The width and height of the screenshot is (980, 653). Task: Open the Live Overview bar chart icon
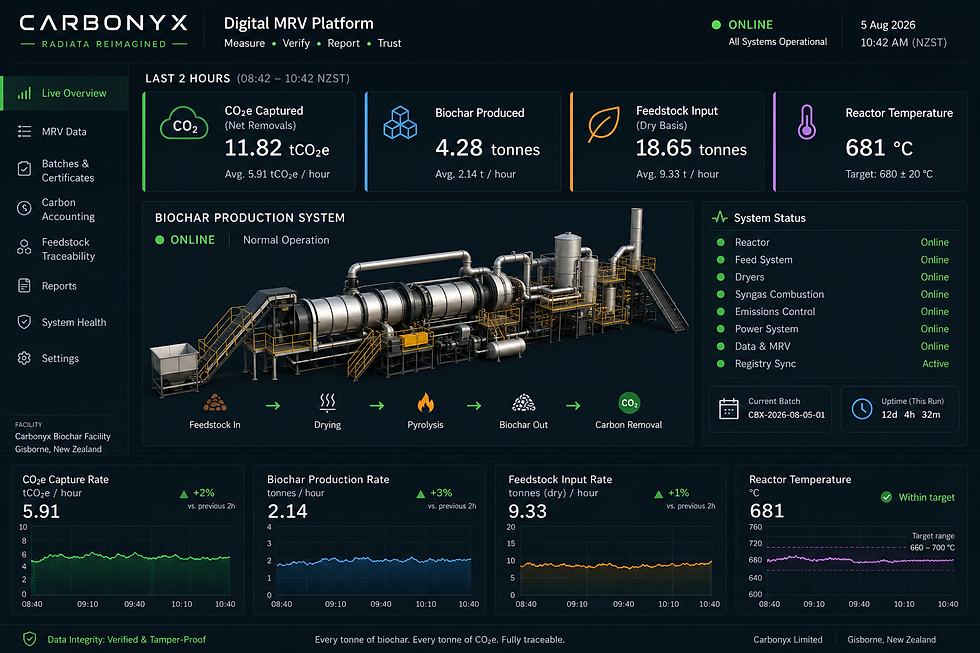24,94
